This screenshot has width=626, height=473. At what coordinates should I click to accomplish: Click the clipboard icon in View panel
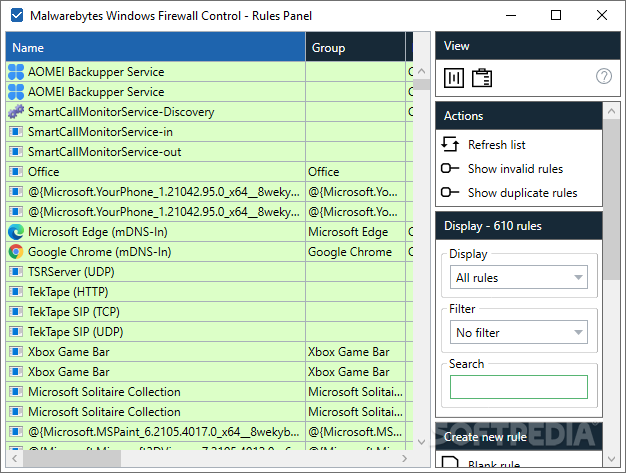(x=482, y=77)
